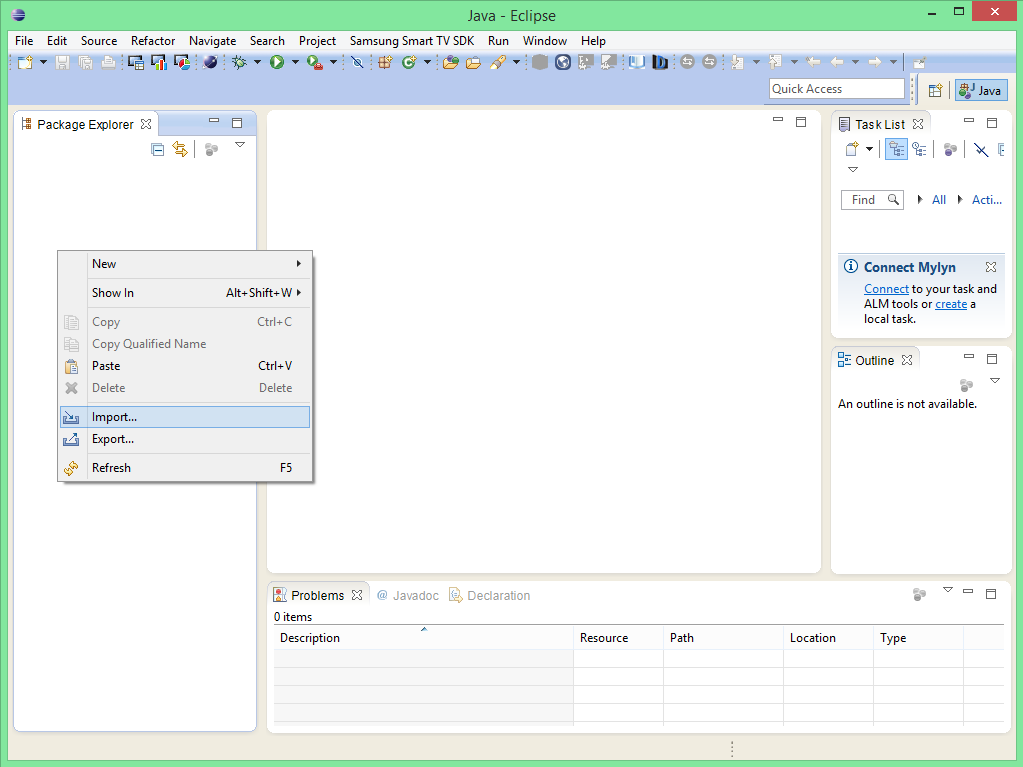This screenshot has height=767, width=1023.
Task: Toggle Hide Completed Tasks in Task List
Action: pyautogui.click(x=981, y=150)
